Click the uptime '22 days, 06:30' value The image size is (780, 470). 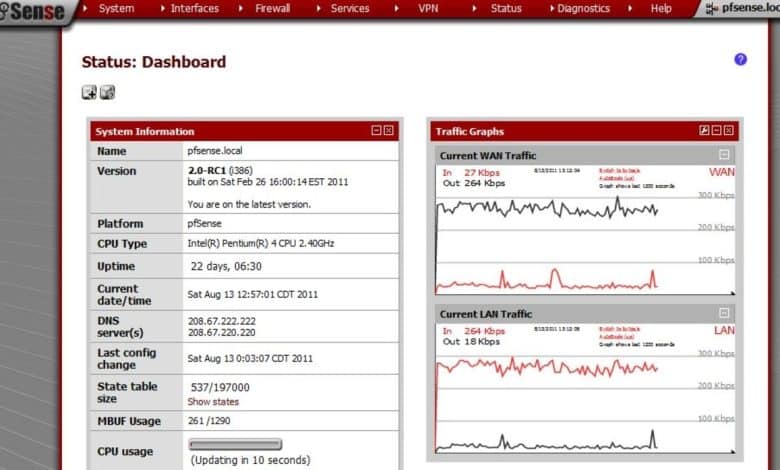pyautogui.click(x=226, y=266)
